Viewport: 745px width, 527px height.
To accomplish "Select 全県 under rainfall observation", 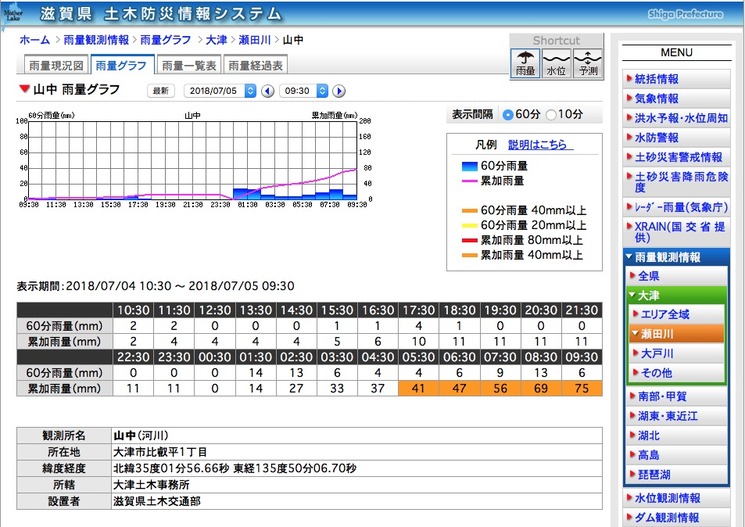I will point(677,276).
